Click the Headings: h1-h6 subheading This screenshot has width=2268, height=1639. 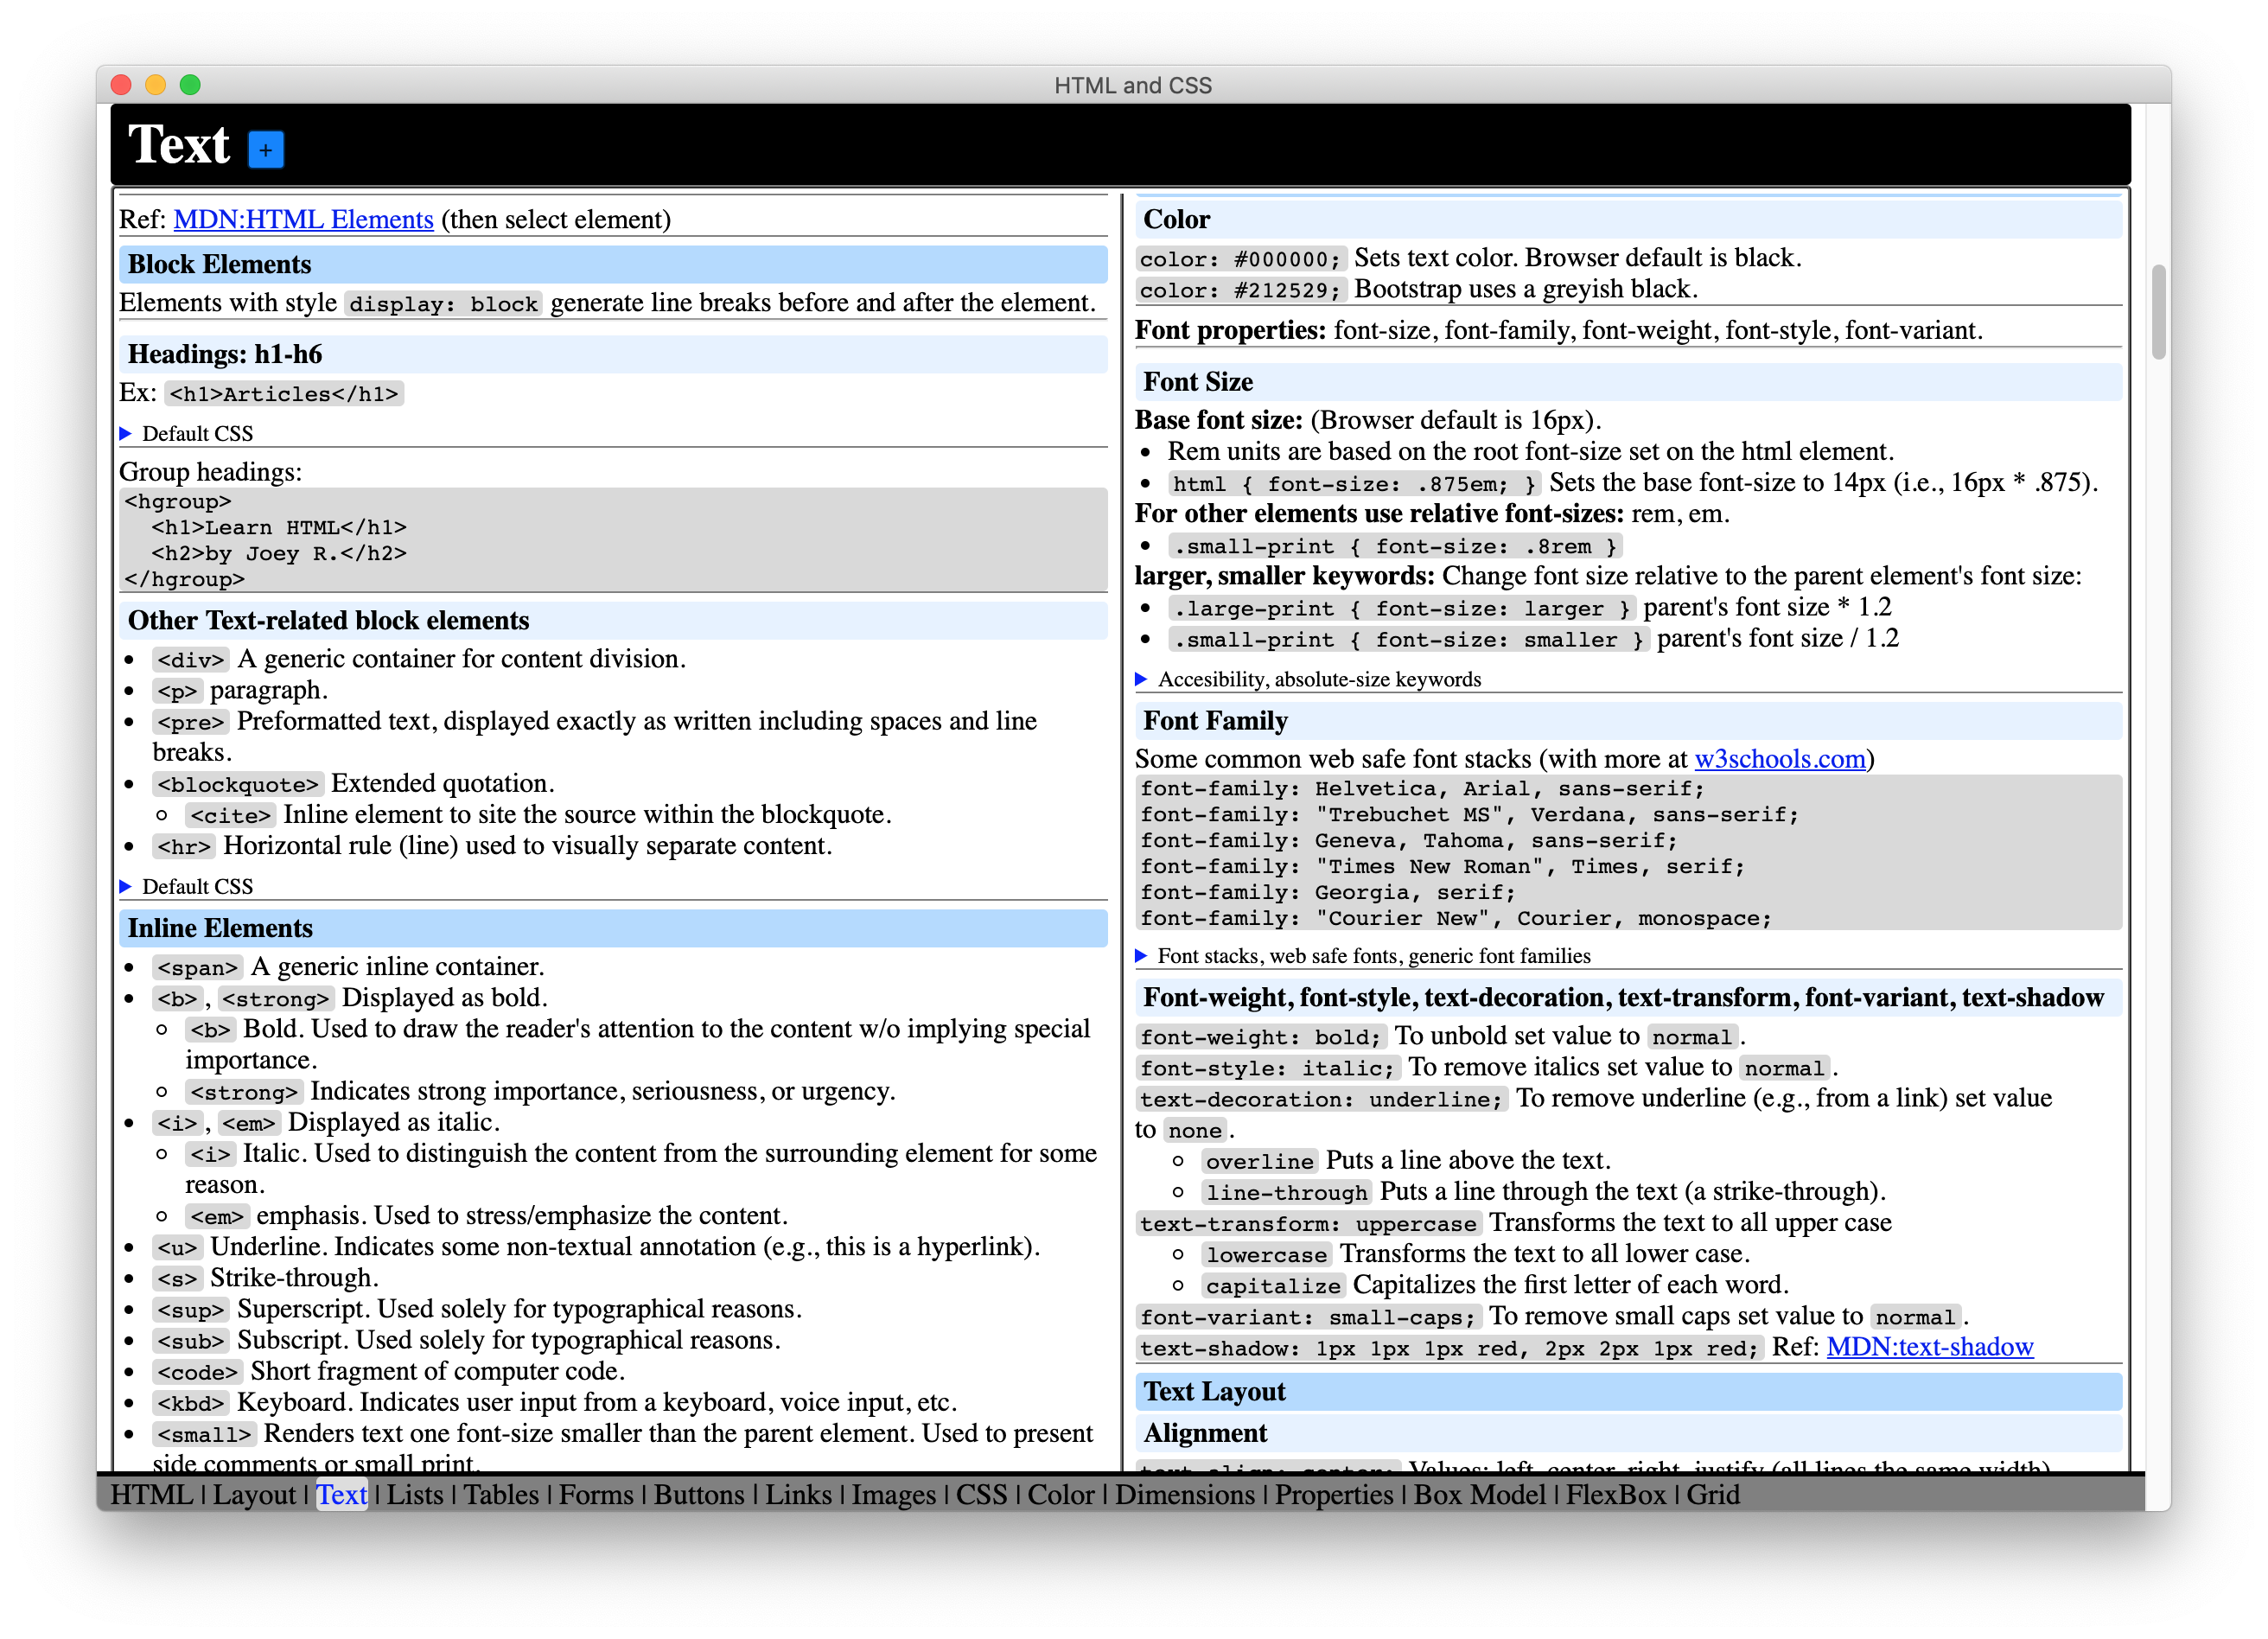(613, 354)
